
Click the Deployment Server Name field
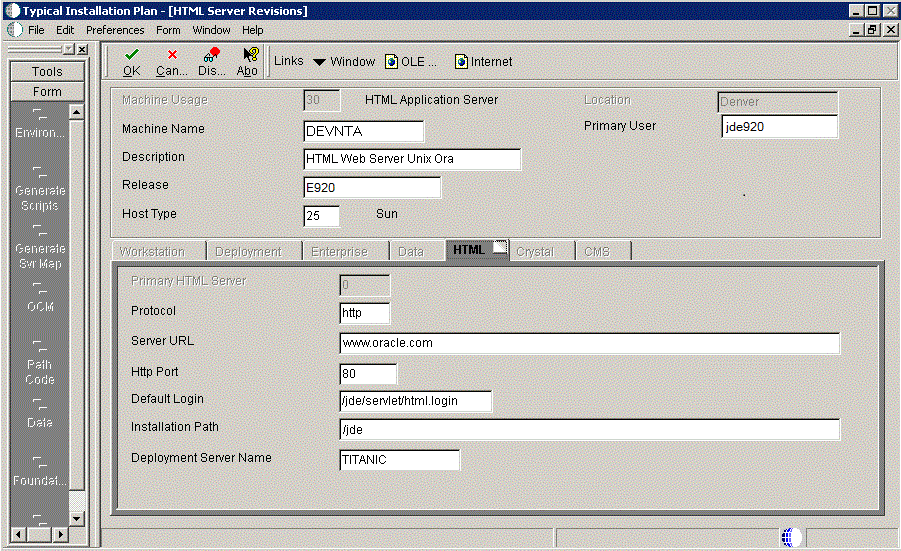399,460
